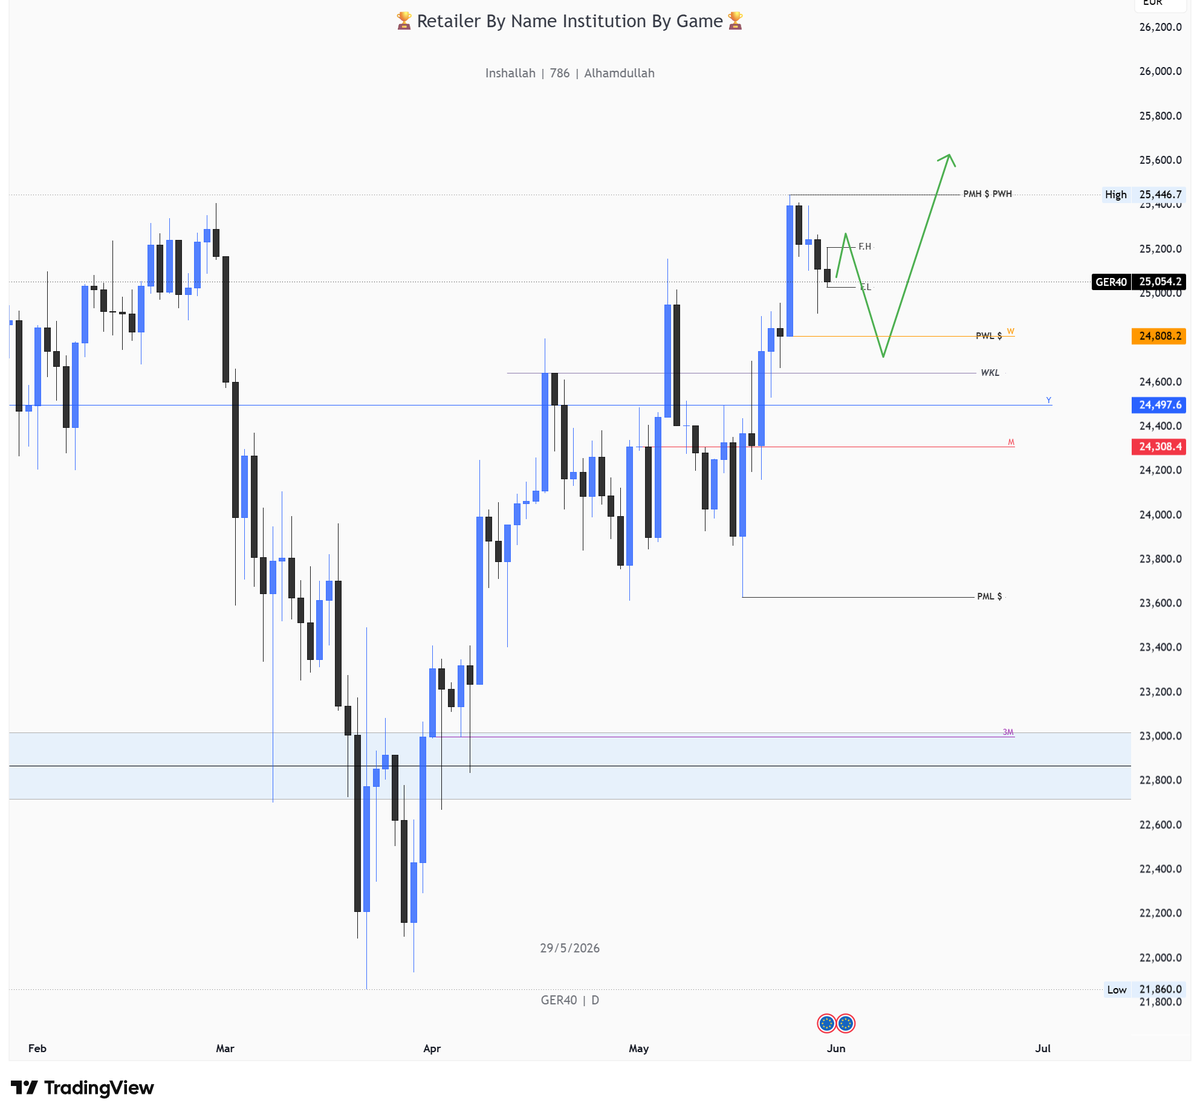The height and width of the screenshot is (1115, 1200).
Task: Click the blue 'Y' line label
Action: 1049,400
